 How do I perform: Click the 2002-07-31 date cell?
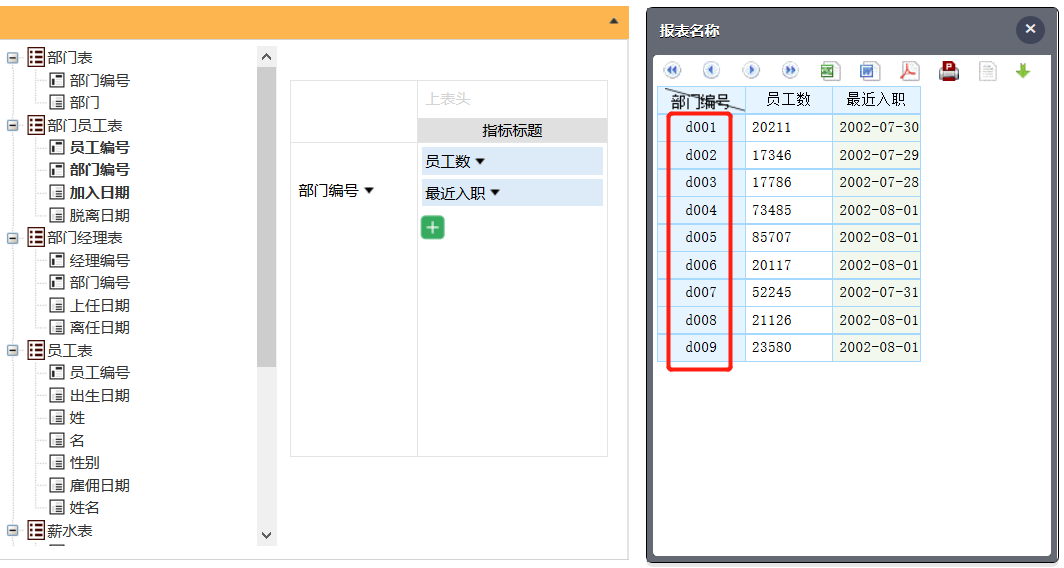pyautogui.click(x=877, y=292)
